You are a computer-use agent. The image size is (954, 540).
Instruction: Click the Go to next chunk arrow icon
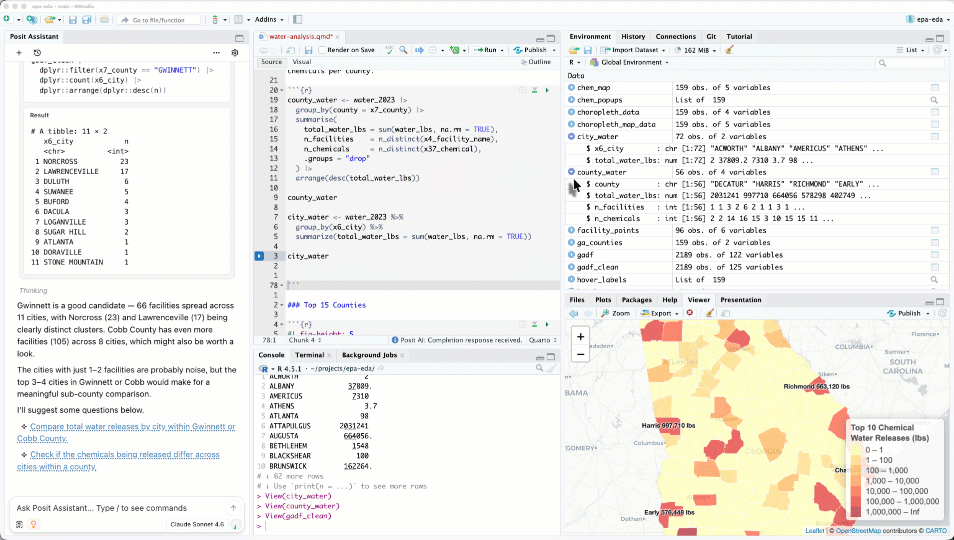click(419, 50)
